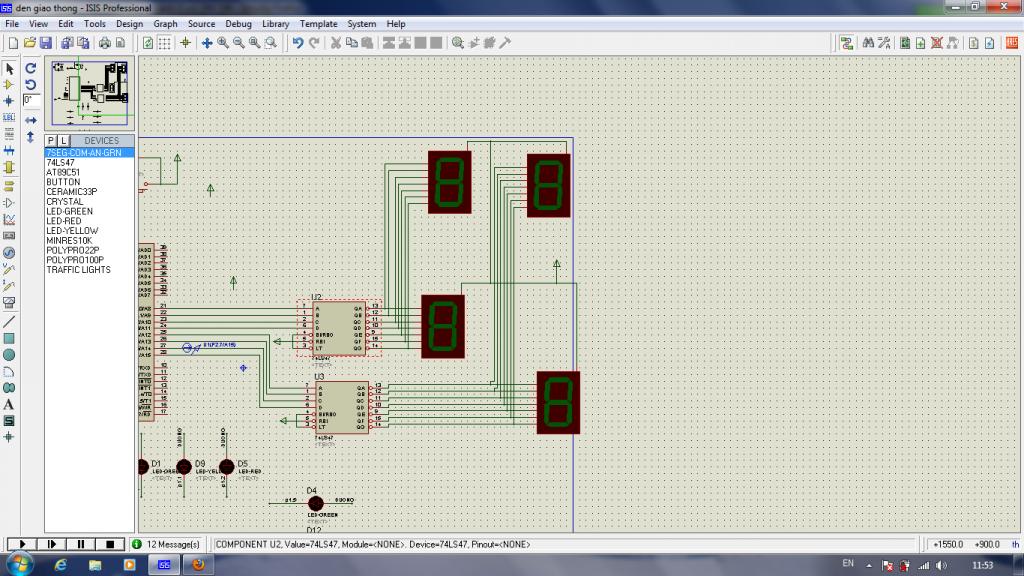Click the Undo arrow in toolbar
Image resolution: width=1024 pixels, height=576 pixels.
click(x=297, y=43)
